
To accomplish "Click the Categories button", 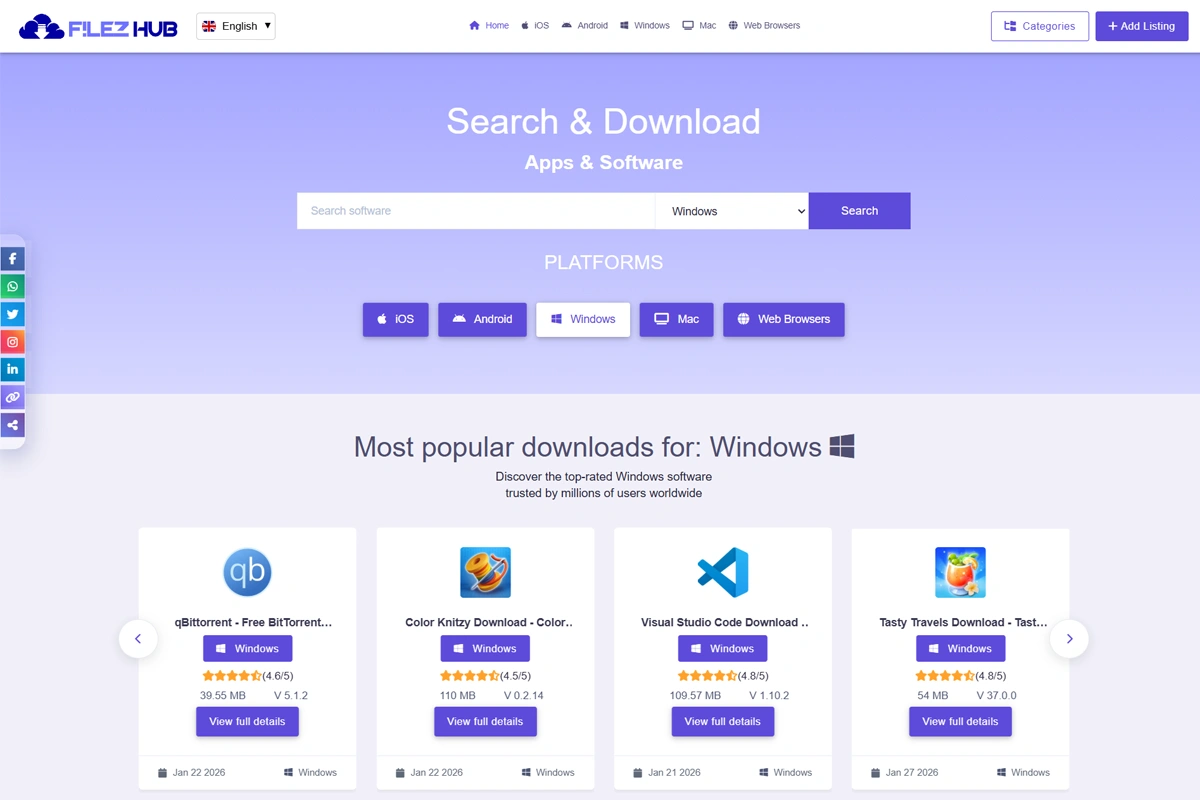I will (x=1040, y=26).
